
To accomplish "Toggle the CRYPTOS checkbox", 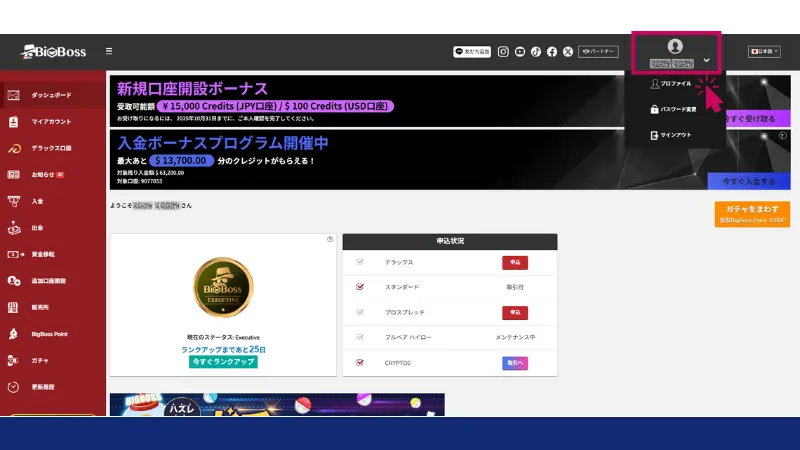I will [360, 363].
